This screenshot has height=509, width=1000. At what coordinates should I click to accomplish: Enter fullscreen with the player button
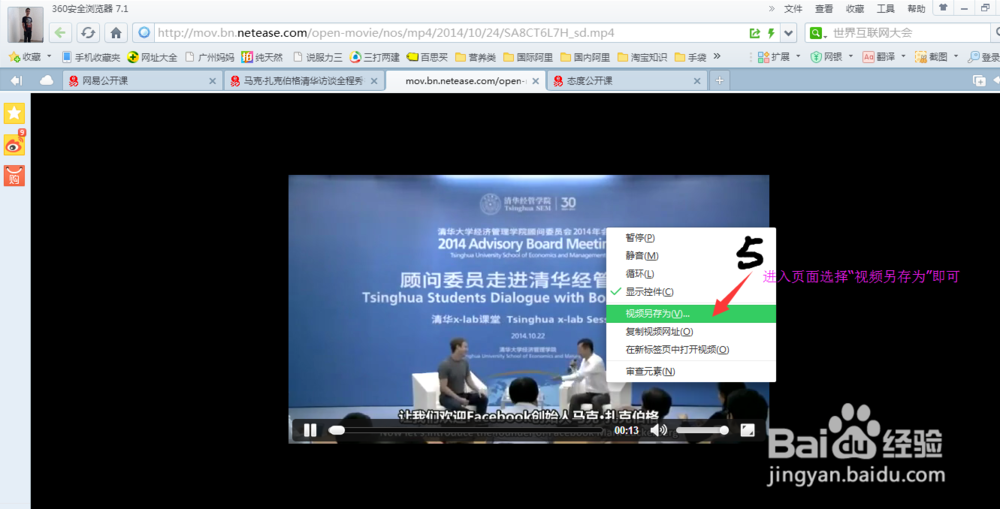(x=747, y=431)
